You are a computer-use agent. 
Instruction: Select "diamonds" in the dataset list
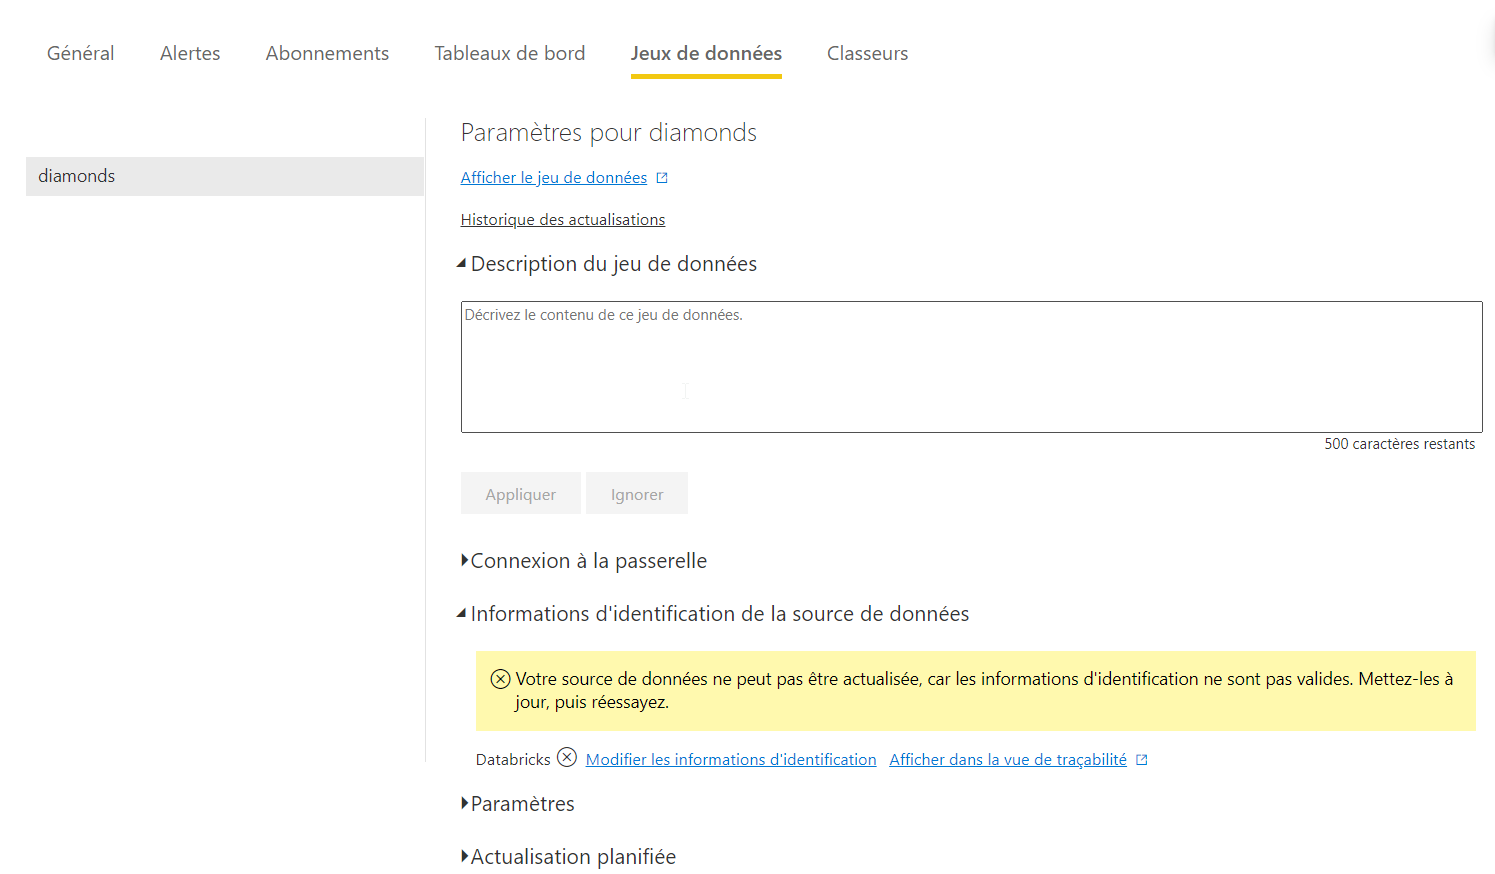coord(224,176)
